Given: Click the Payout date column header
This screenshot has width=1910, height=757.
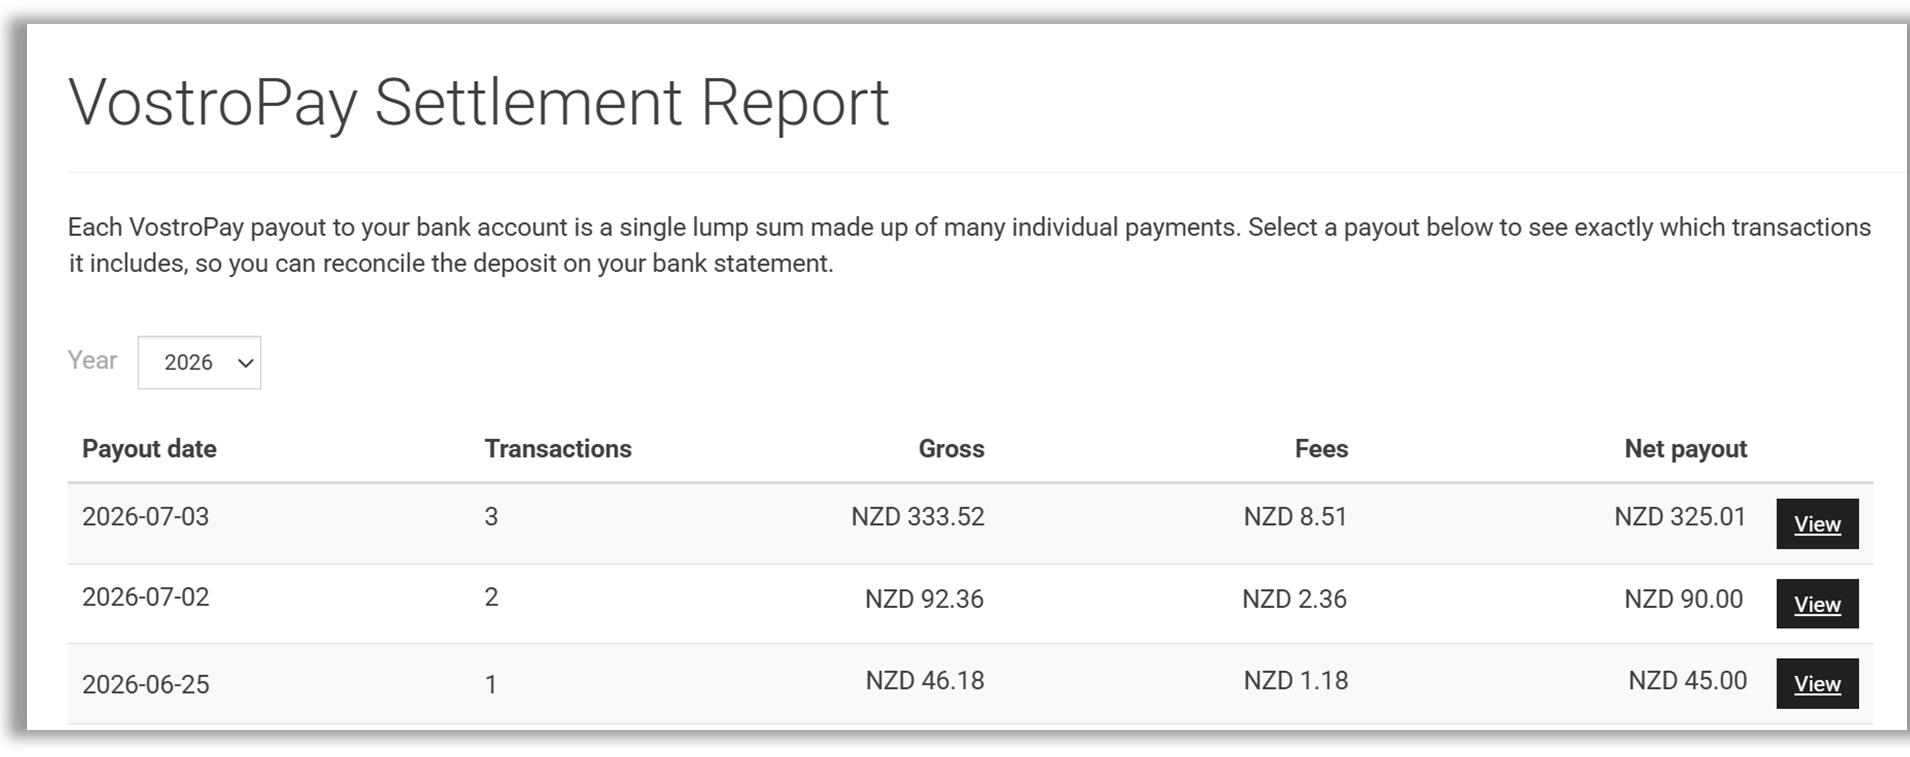Looking at the screenshot, I should (x=149, y=449).
